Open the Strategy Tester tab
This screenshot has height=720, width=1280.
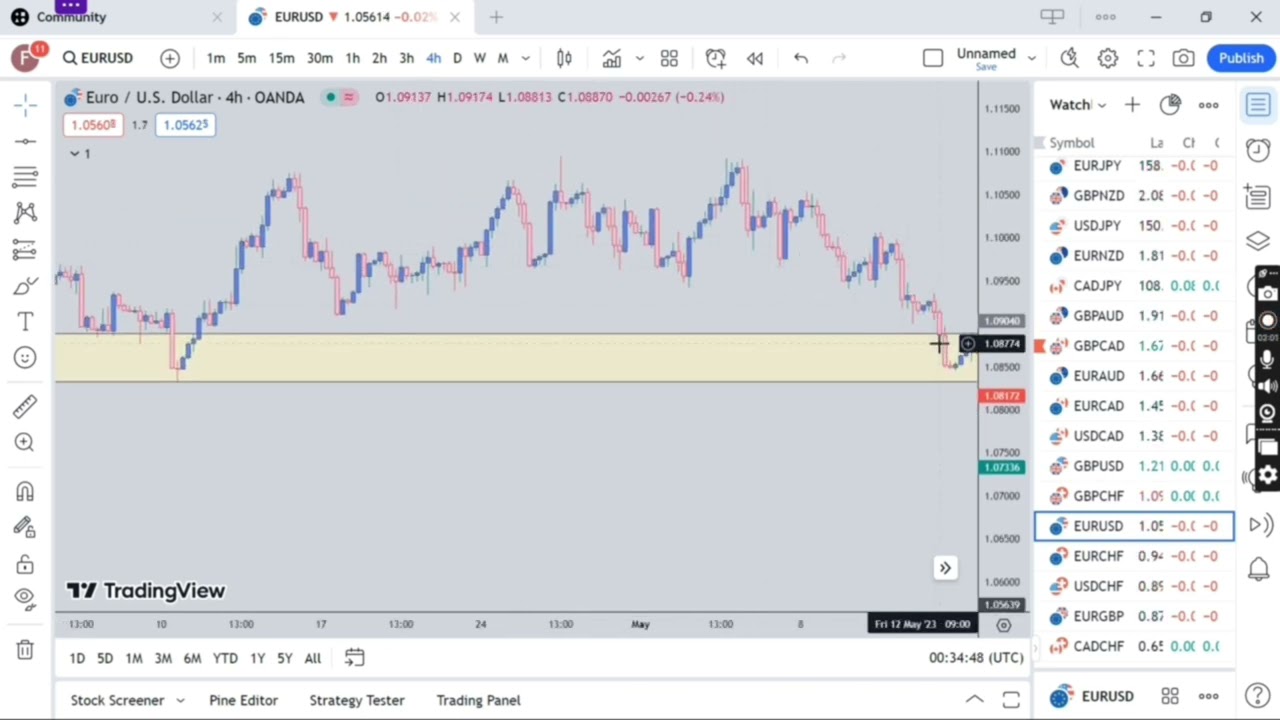pos(357,701)
